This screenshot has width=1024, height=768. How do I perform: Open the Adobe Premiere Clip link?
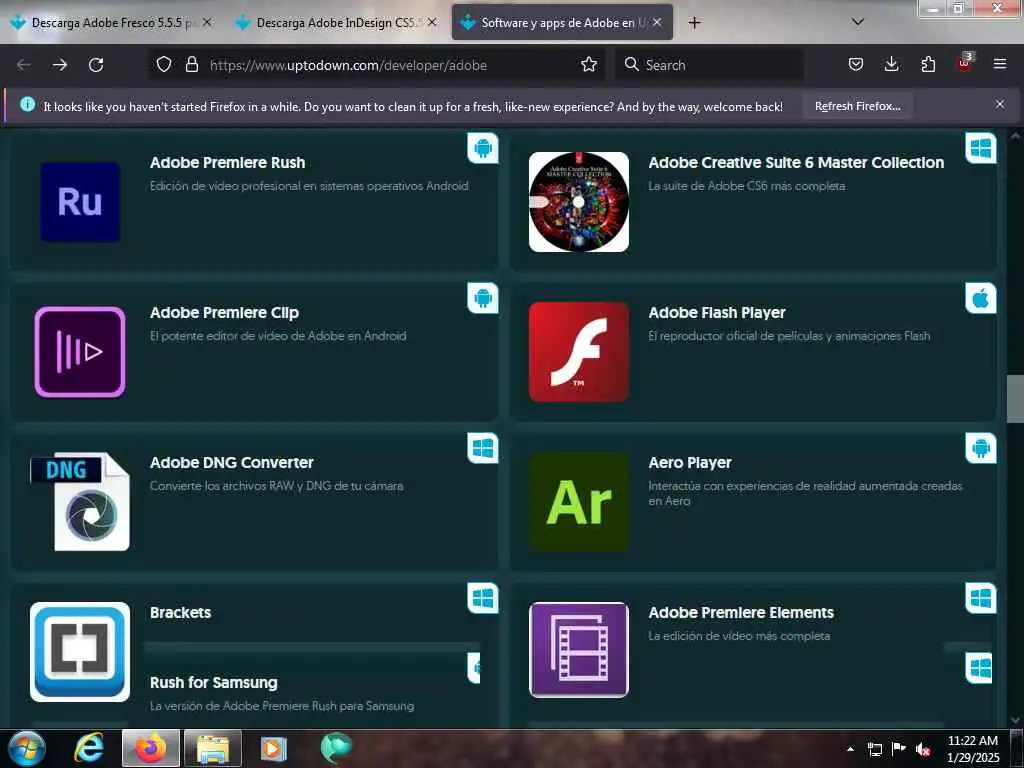click(x=224, y=313)
